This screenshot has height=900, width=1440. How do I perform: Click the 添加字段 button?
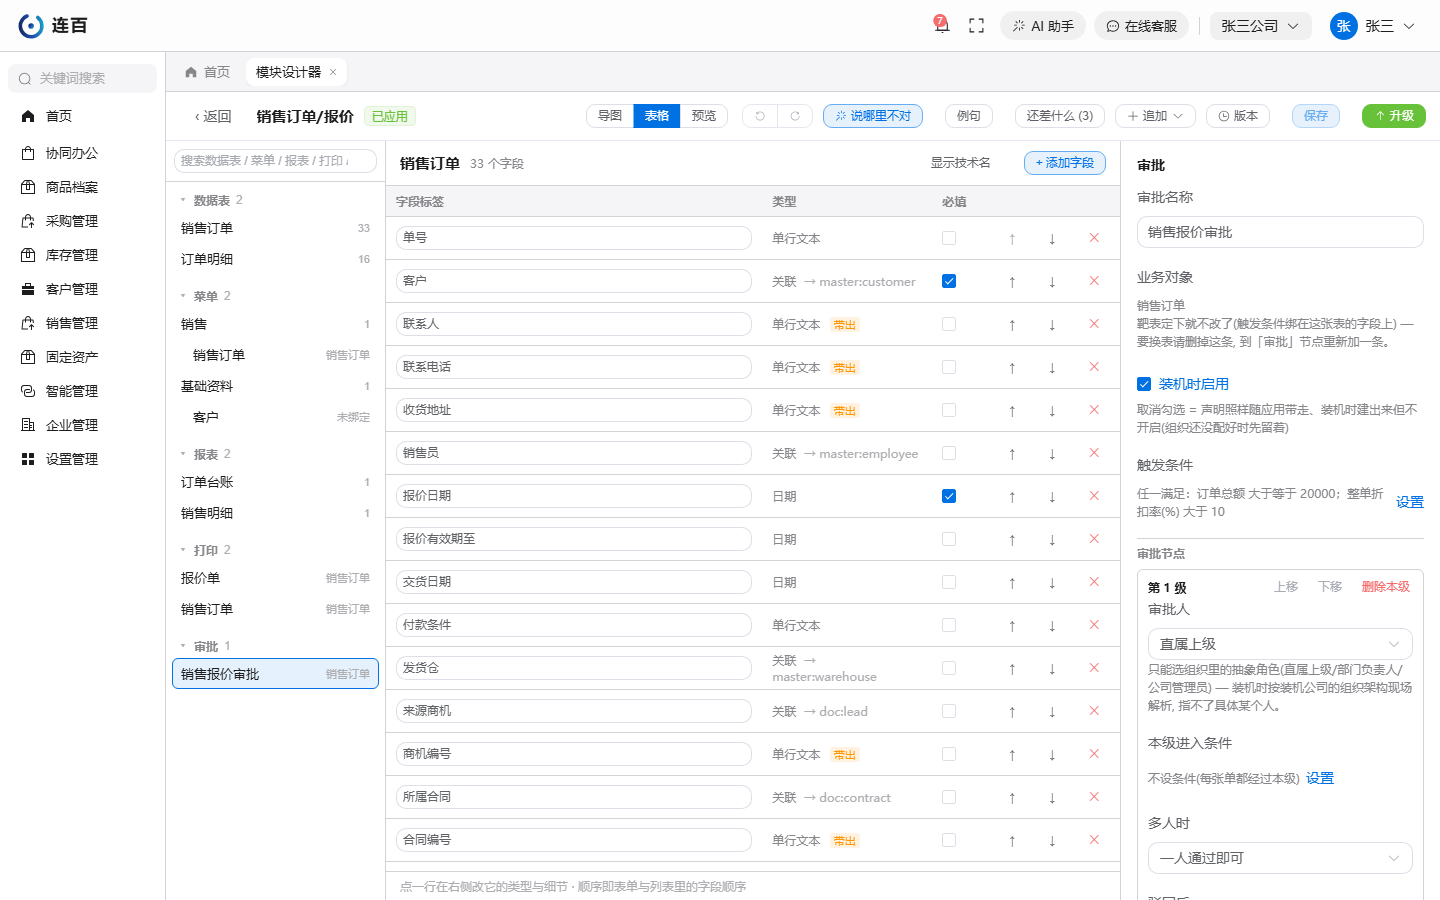[x=1064, y=163]
